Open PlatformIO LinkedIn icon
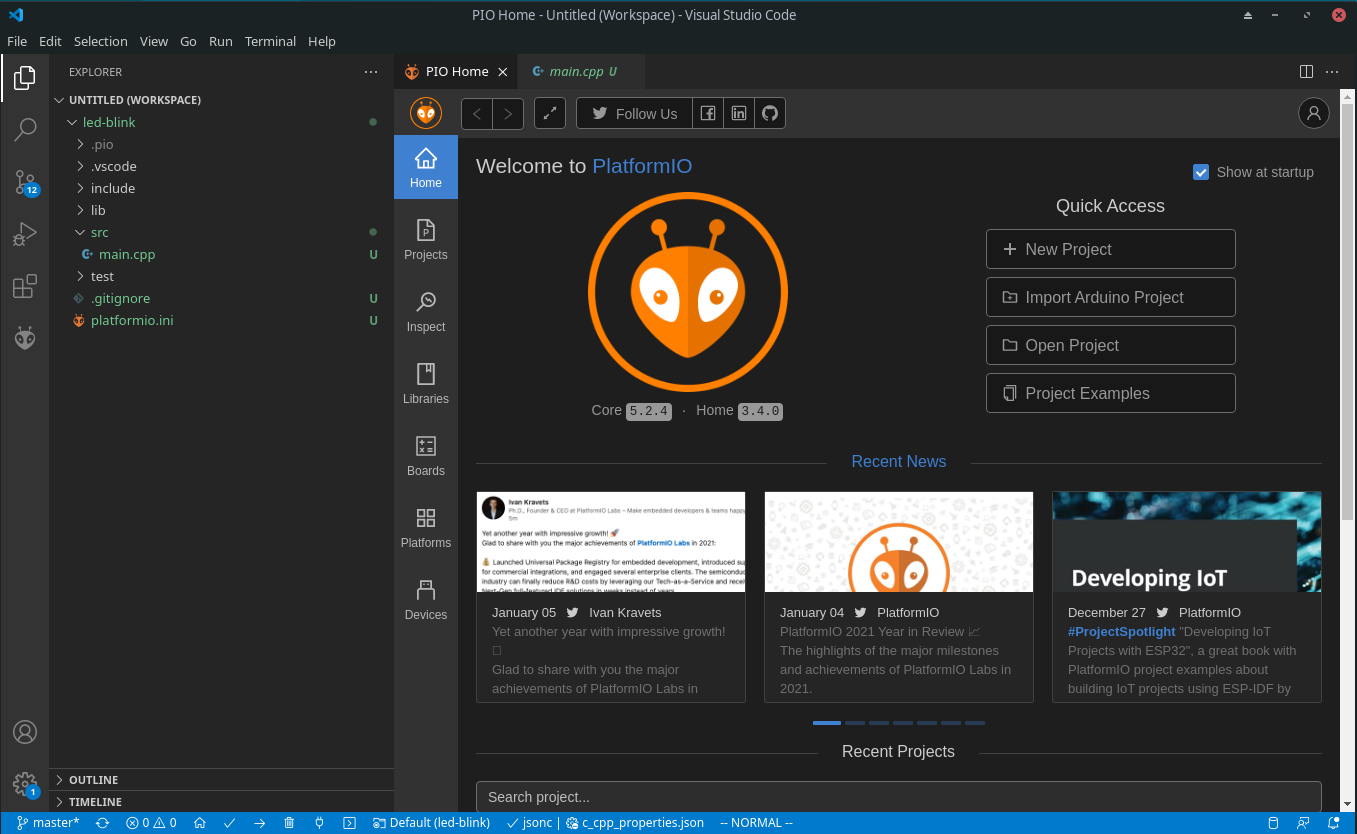This screenshot has height=834, width=1357. 739,114
